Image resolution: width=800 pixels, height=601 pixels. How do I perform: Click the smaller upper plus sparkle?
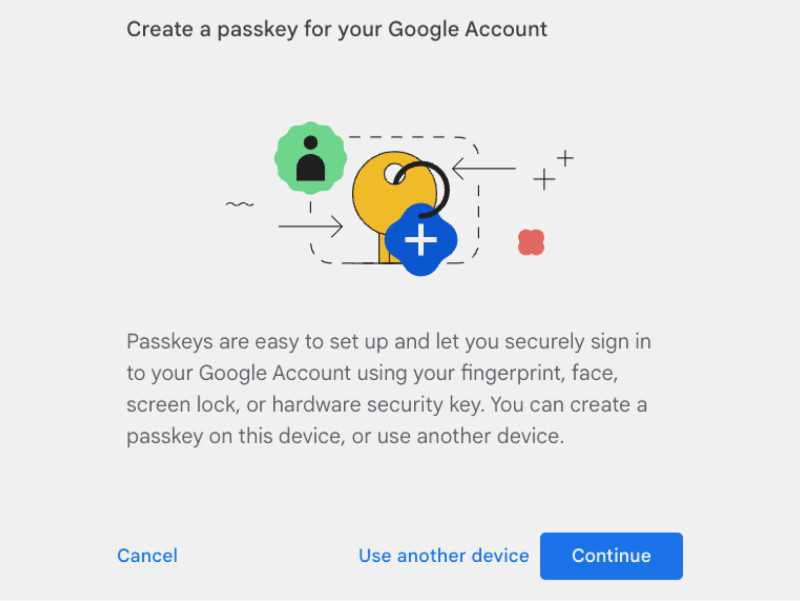tap(565, 158)
